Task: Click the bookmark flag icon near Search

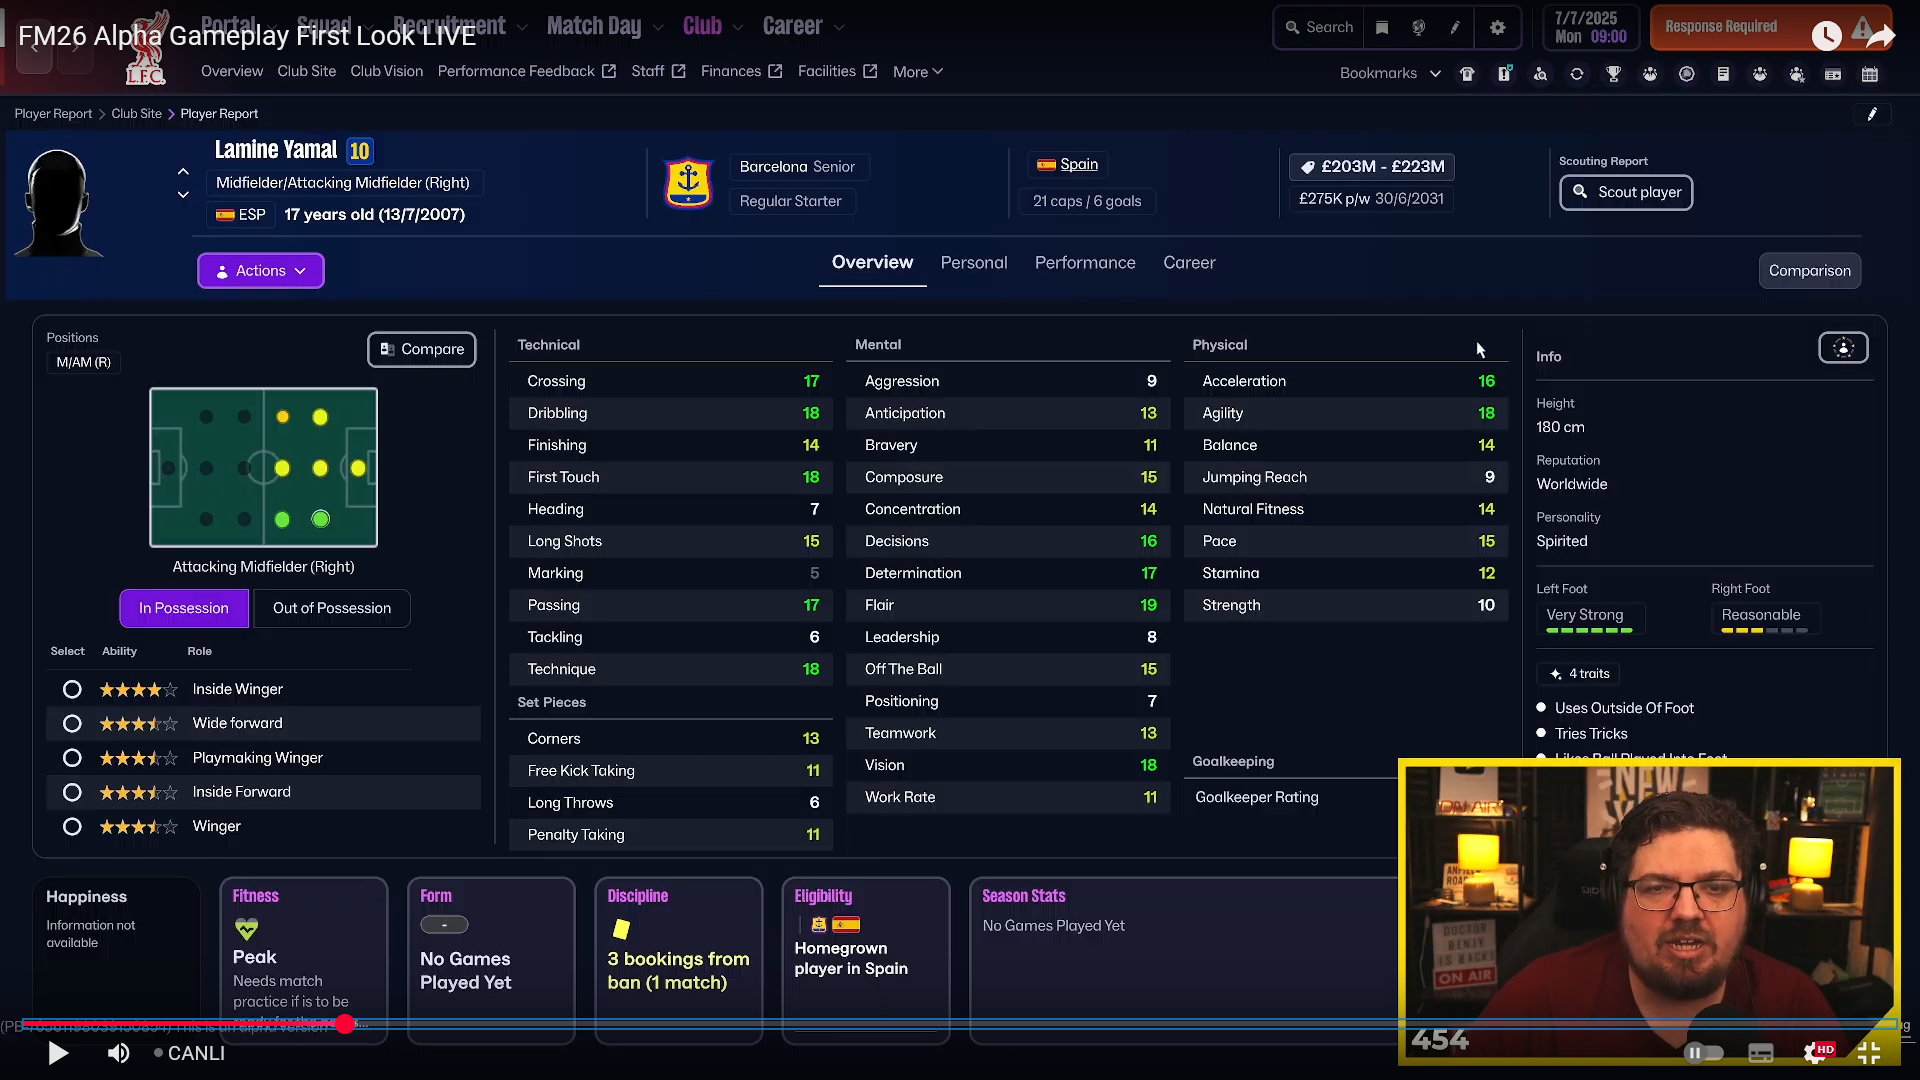Action: click(1382, 28)
